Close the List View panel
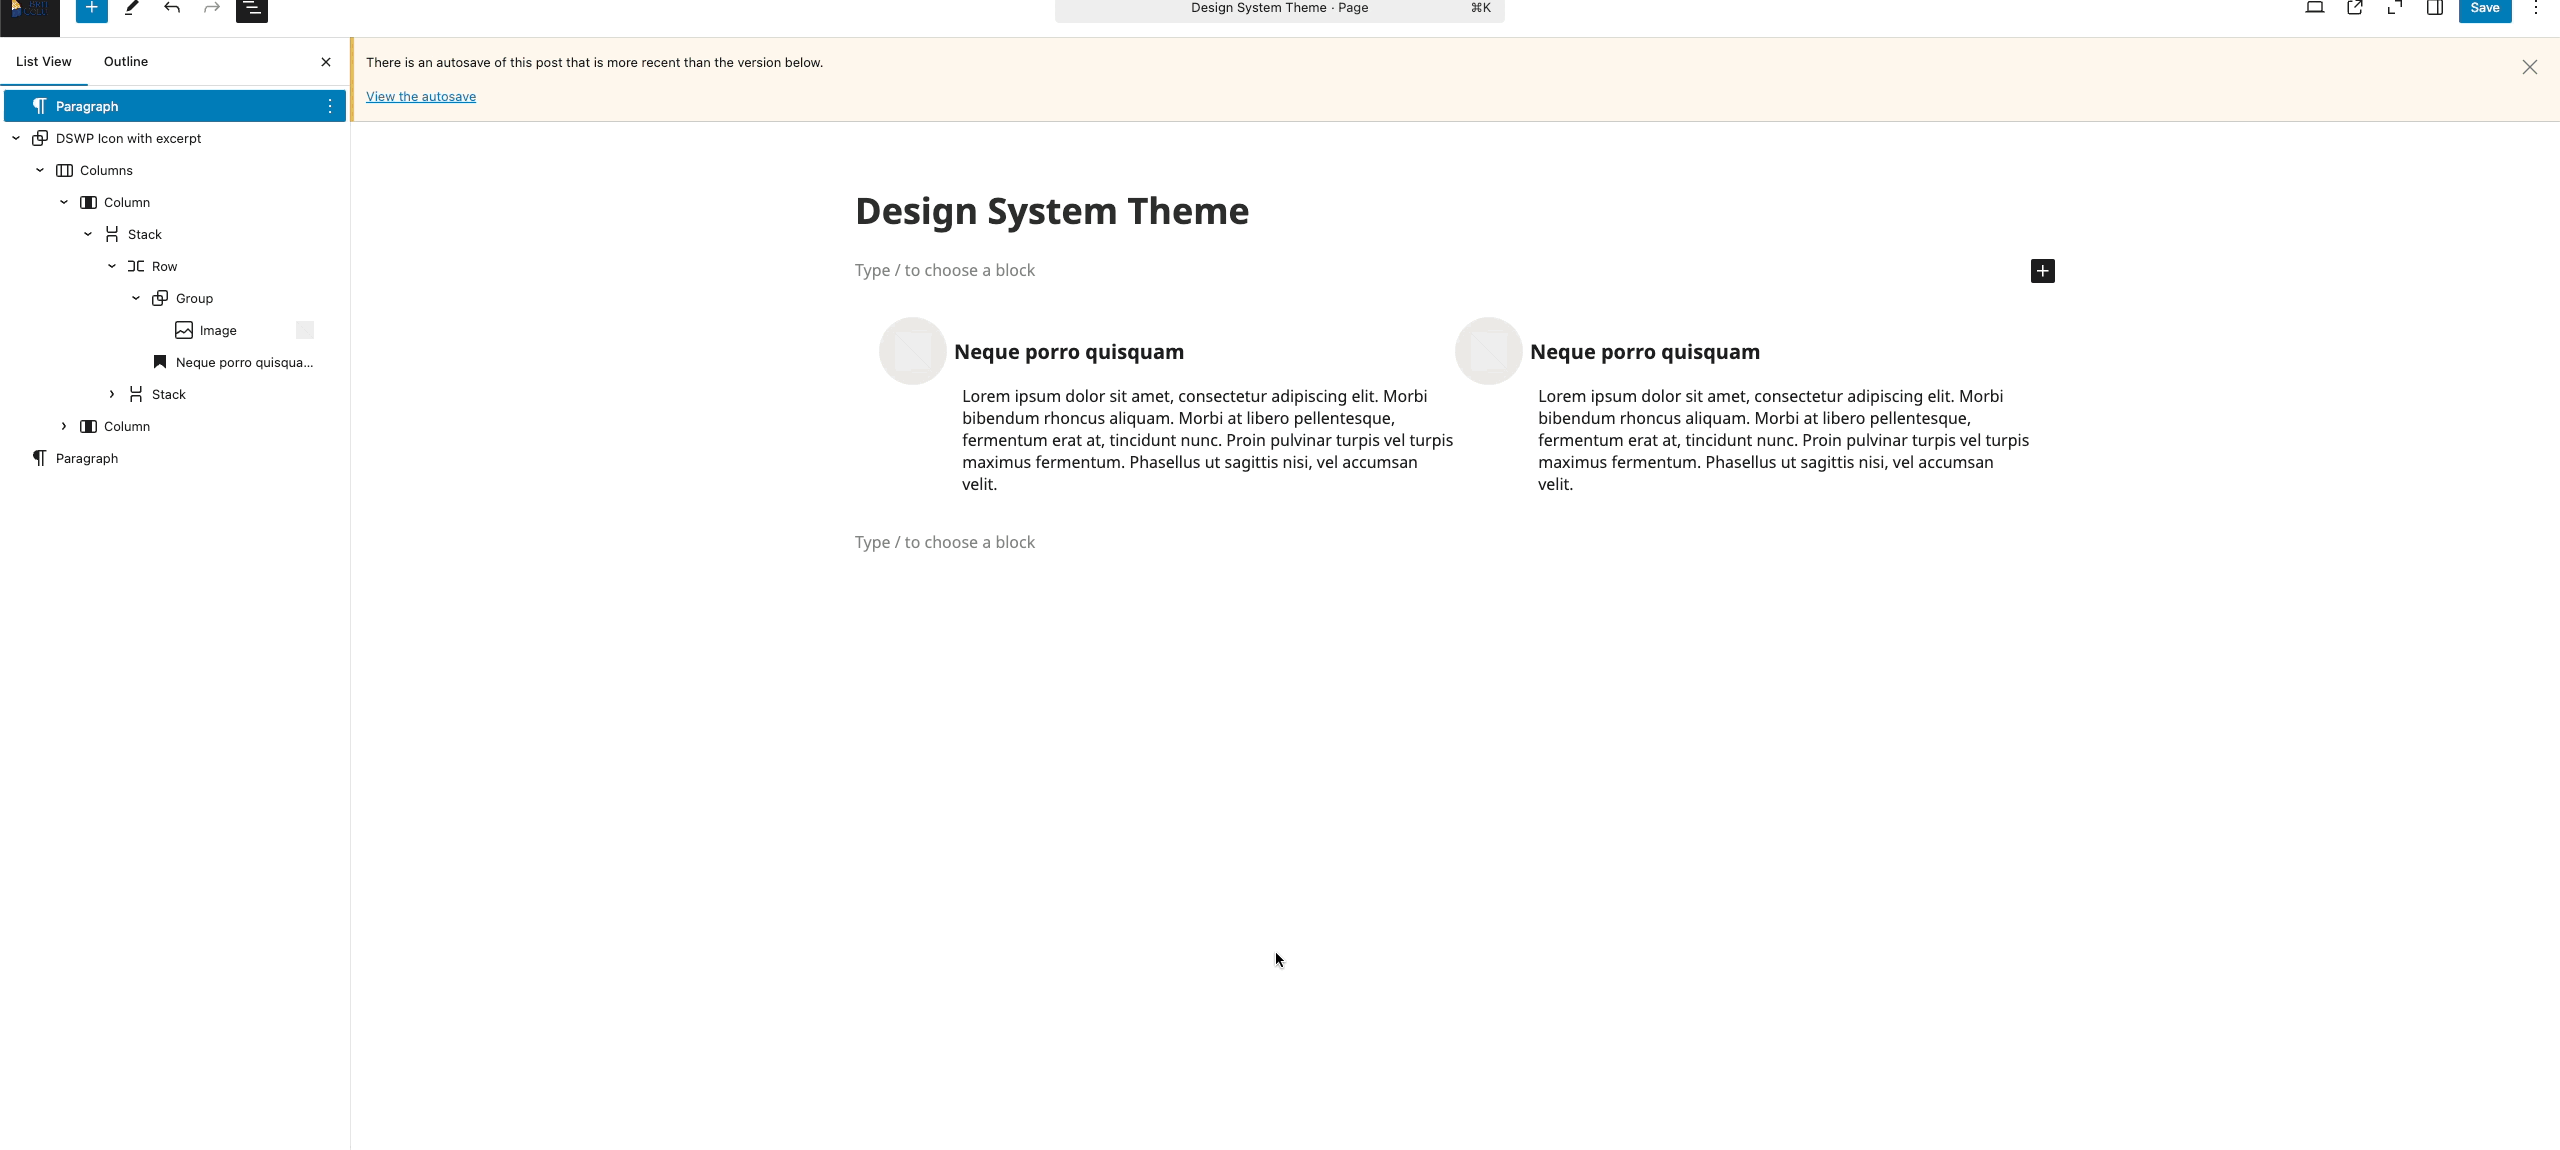Image resolution: width=2560 pixels, height=1150 pixels. point(326,62)
